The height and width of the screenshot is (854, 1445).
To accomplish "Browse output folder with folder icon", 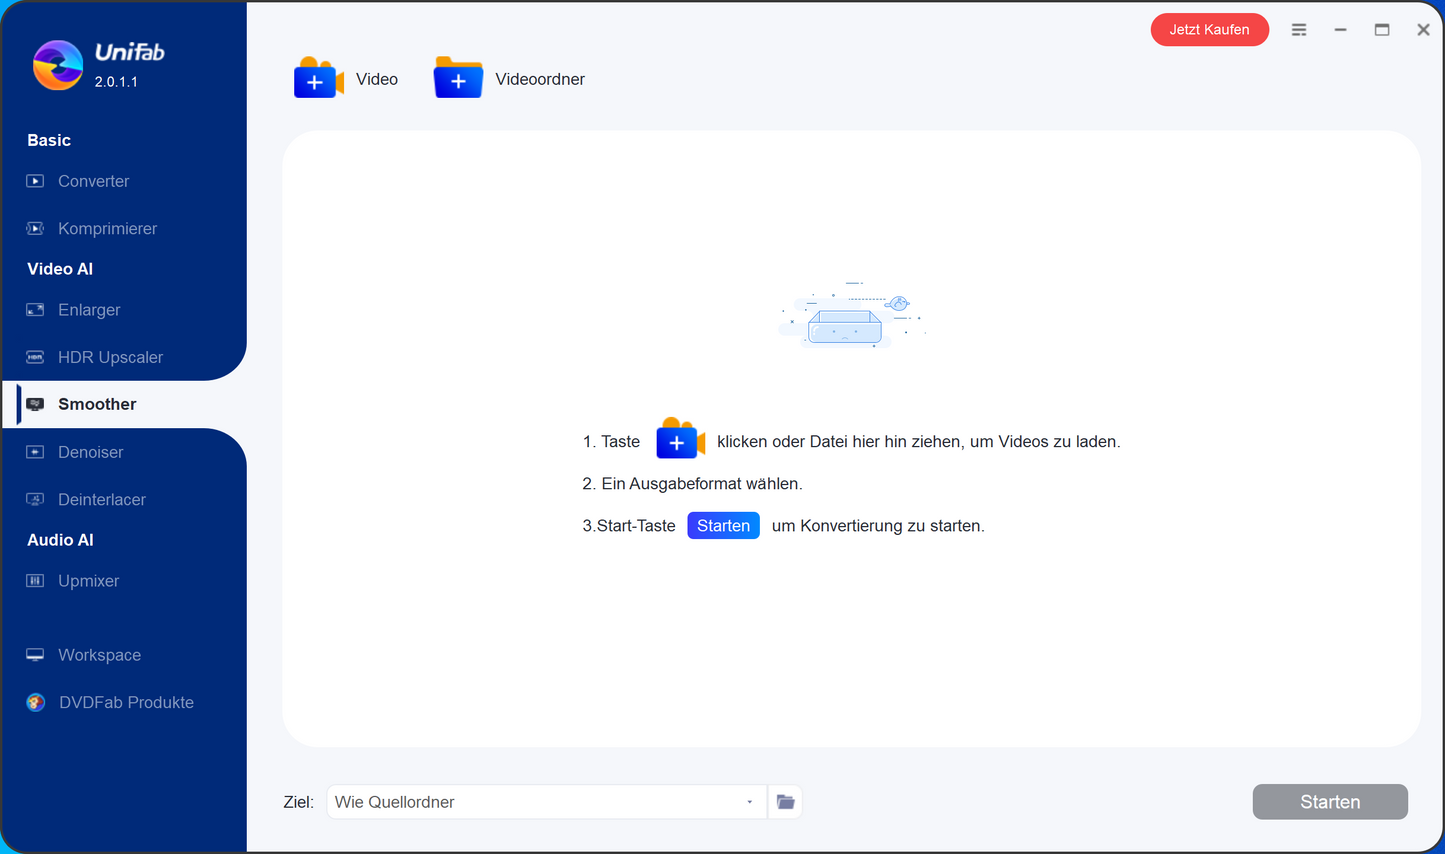I will [786, 802].
